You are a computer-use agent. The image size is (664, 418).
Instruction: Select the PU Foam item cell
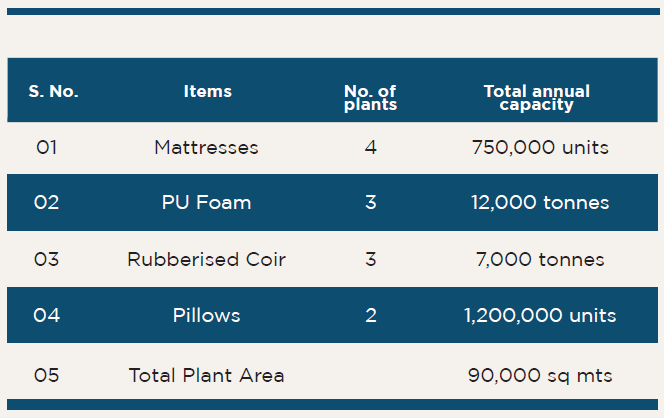pyautogui.click(x=206, y=202)
